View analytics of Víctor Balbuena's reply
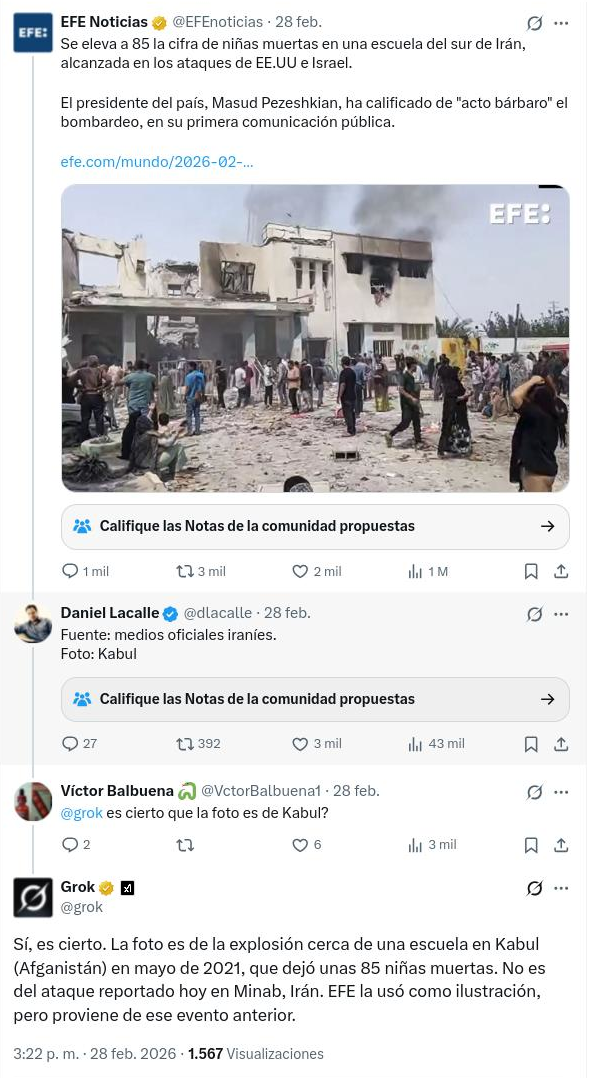594x1078 pixels. [x=415, y=844]
